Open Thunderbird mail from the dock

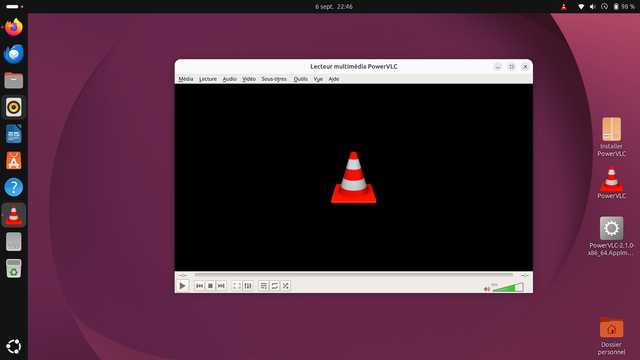click(13, 54)
